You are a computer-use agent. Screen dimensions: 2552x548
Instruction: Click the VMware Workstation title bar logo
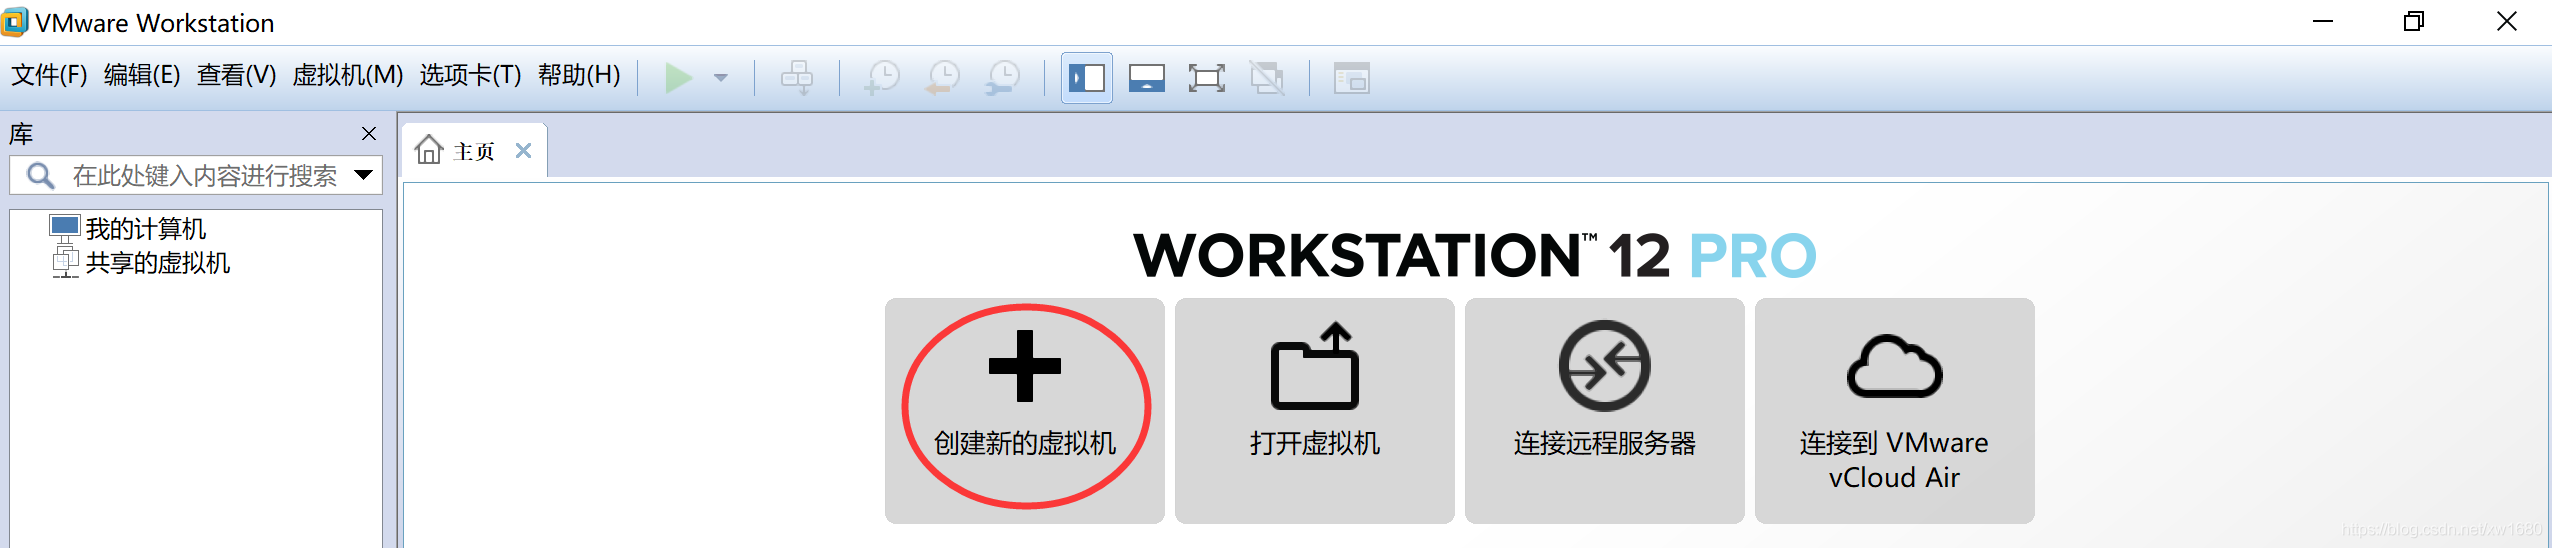coord(14,22)
